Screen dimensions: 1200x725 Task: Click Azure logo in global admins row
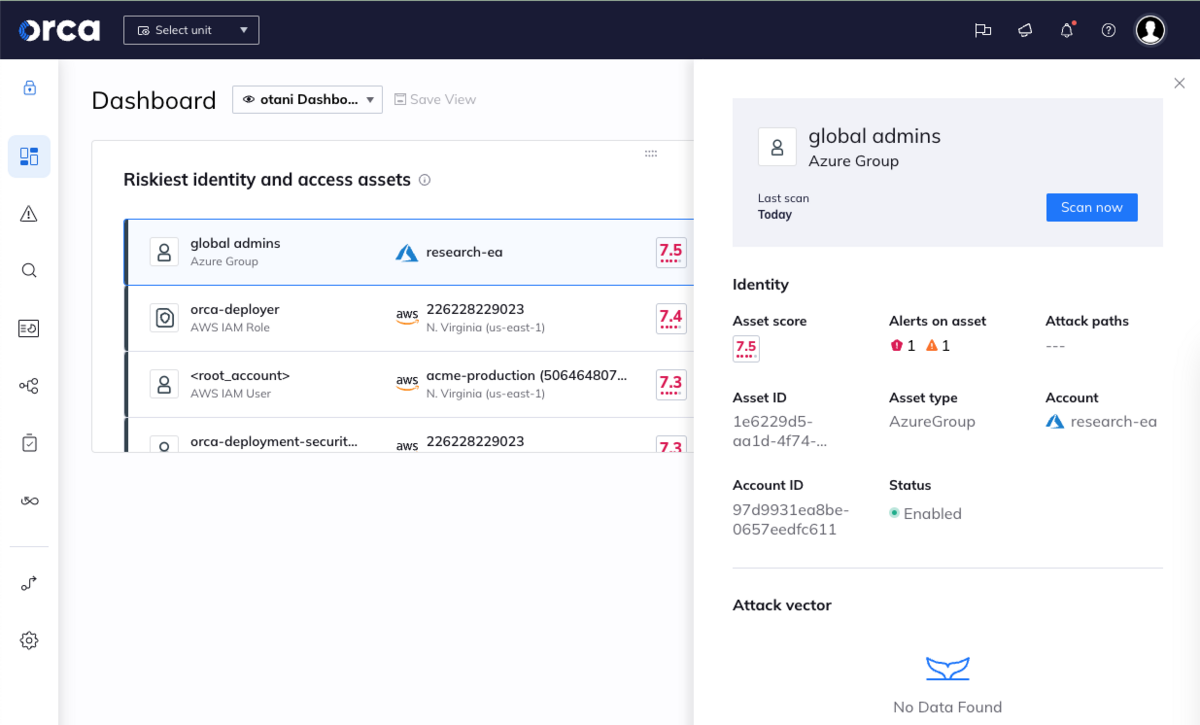[x=407, y=252]
